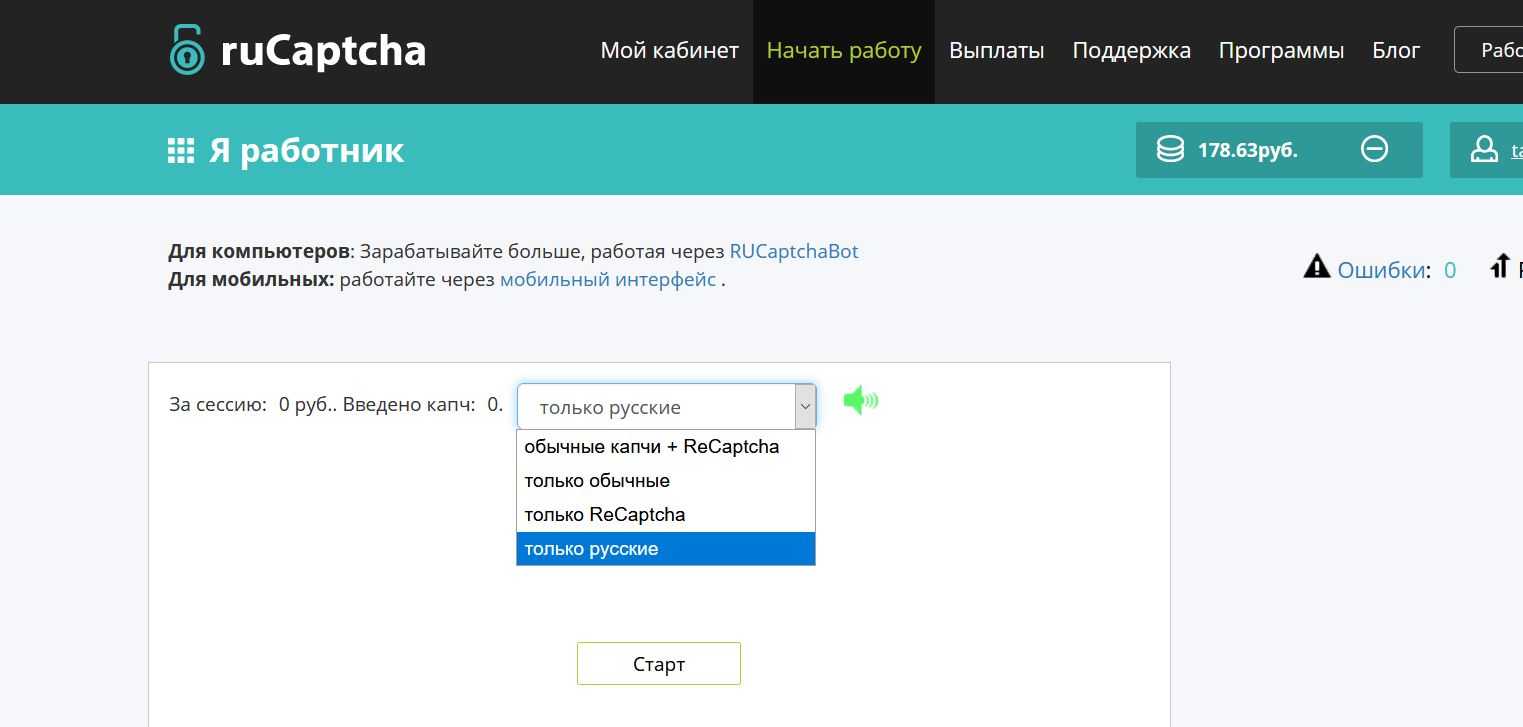Open the Поддержка menu item
The image size is (1523, 727).
click(1131, 50)
